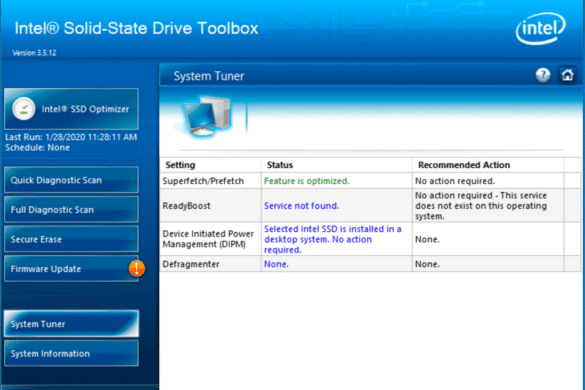Open help with the question mark icon
Viewport: 585px width, 390px height.
coord(543,75)
